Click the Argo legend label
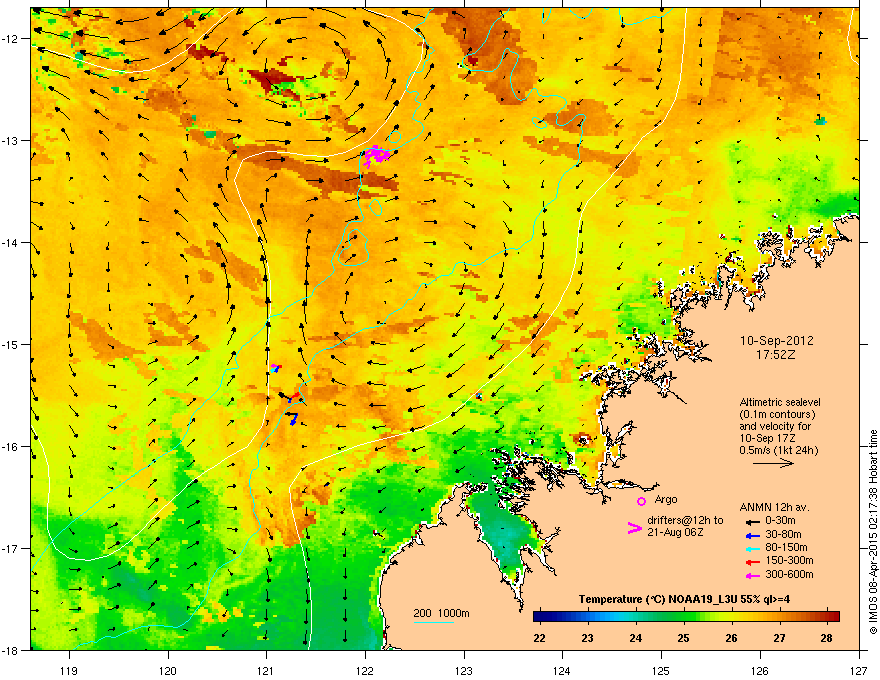This screenshot has height=680, width=880. [x=666, y=499]
